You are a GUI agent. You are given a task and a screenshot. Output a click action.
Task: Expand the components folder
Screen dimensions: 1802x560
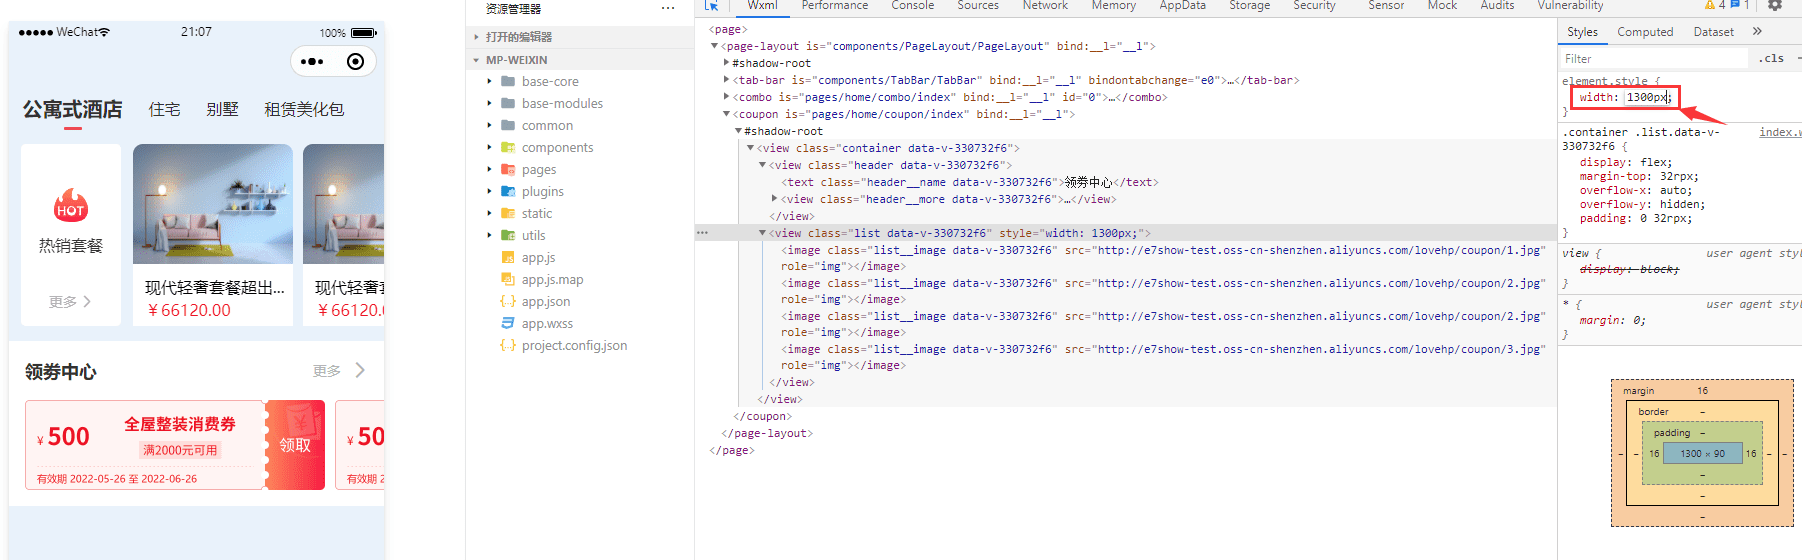click(x=489, y=147)
